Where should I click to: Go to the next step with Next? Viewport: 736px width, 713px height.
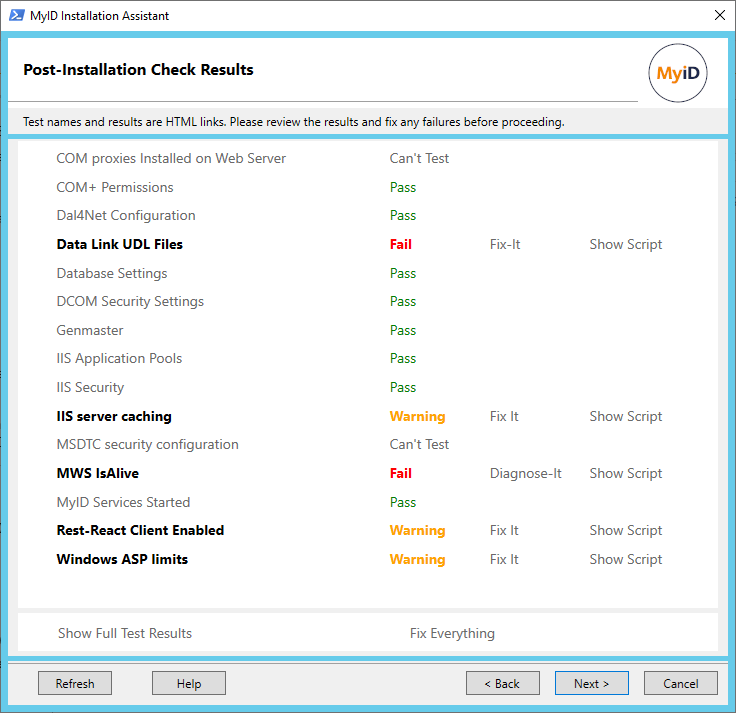tap(591, 684)
